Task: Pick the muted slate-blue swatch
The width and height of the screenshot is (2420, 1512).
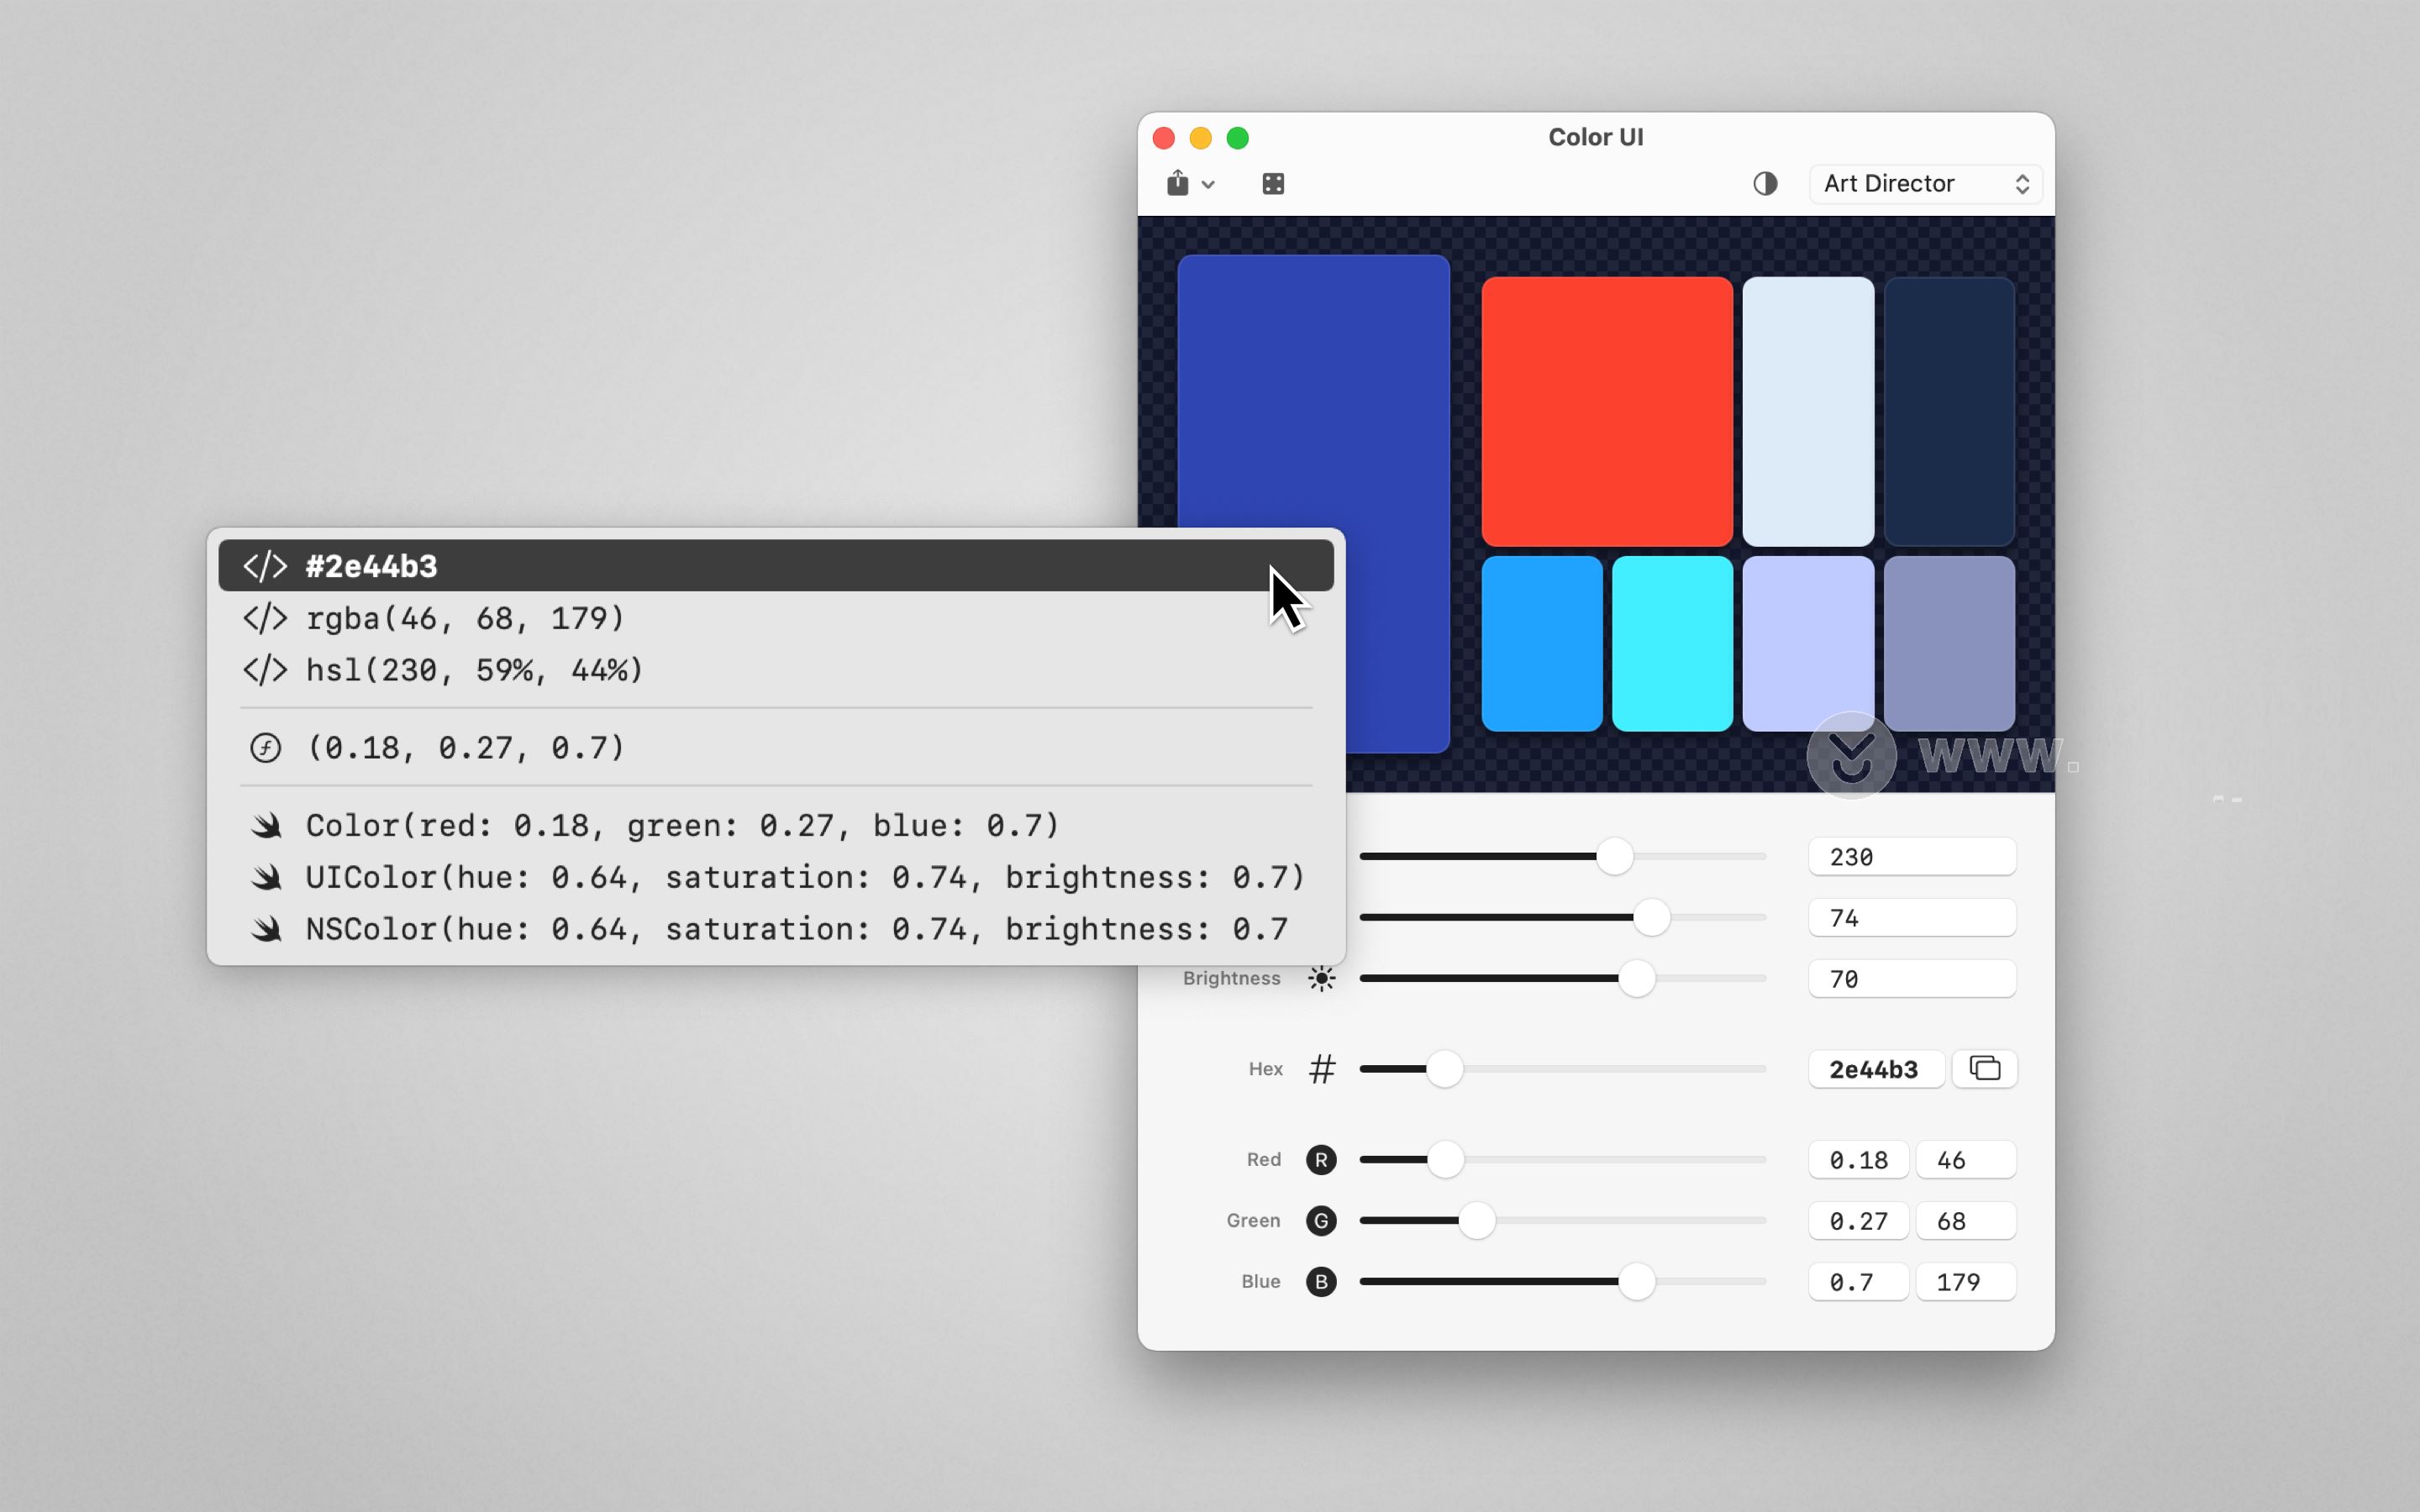Action: pos(1949,644)
